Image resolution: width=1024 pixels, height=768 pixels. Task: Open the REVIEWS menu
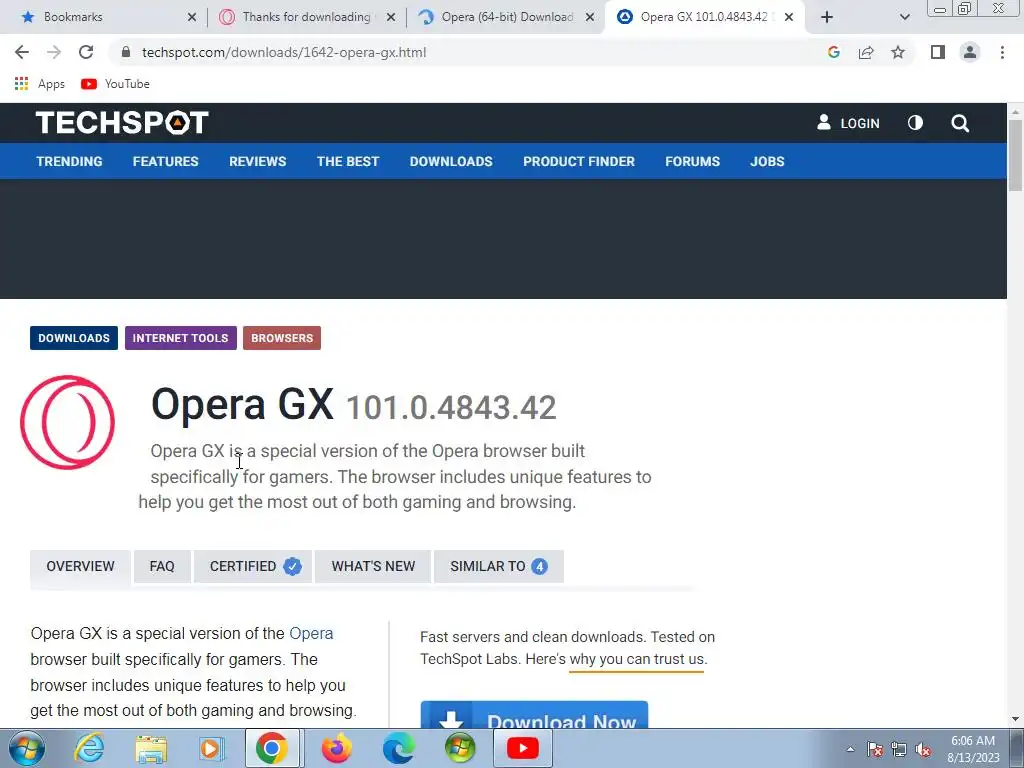(257, 161)
